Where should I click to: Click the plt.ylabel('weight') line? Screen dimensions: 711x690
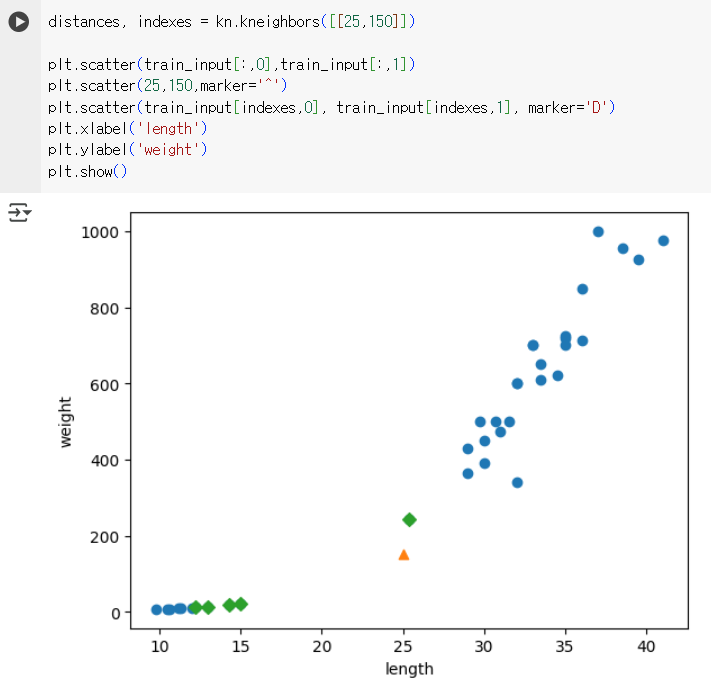point(127,150)
